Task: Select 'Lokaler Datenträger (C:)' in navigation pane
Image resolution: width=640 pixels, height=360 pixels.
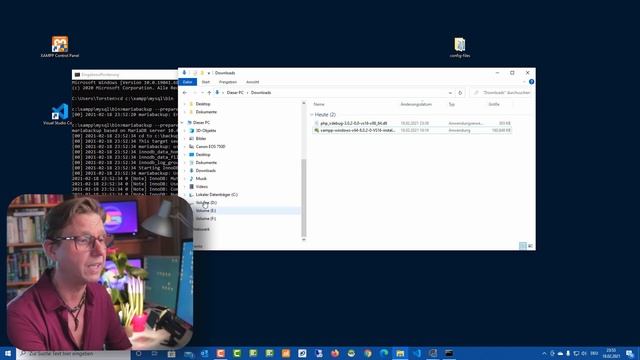Action: coord(216,195)
